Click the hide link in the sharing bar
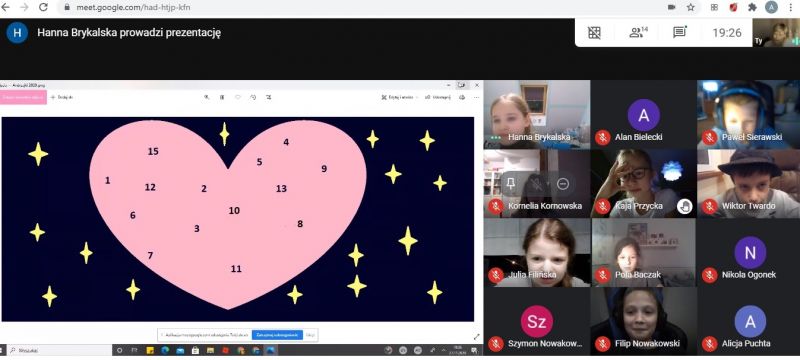 pos(310,335)
